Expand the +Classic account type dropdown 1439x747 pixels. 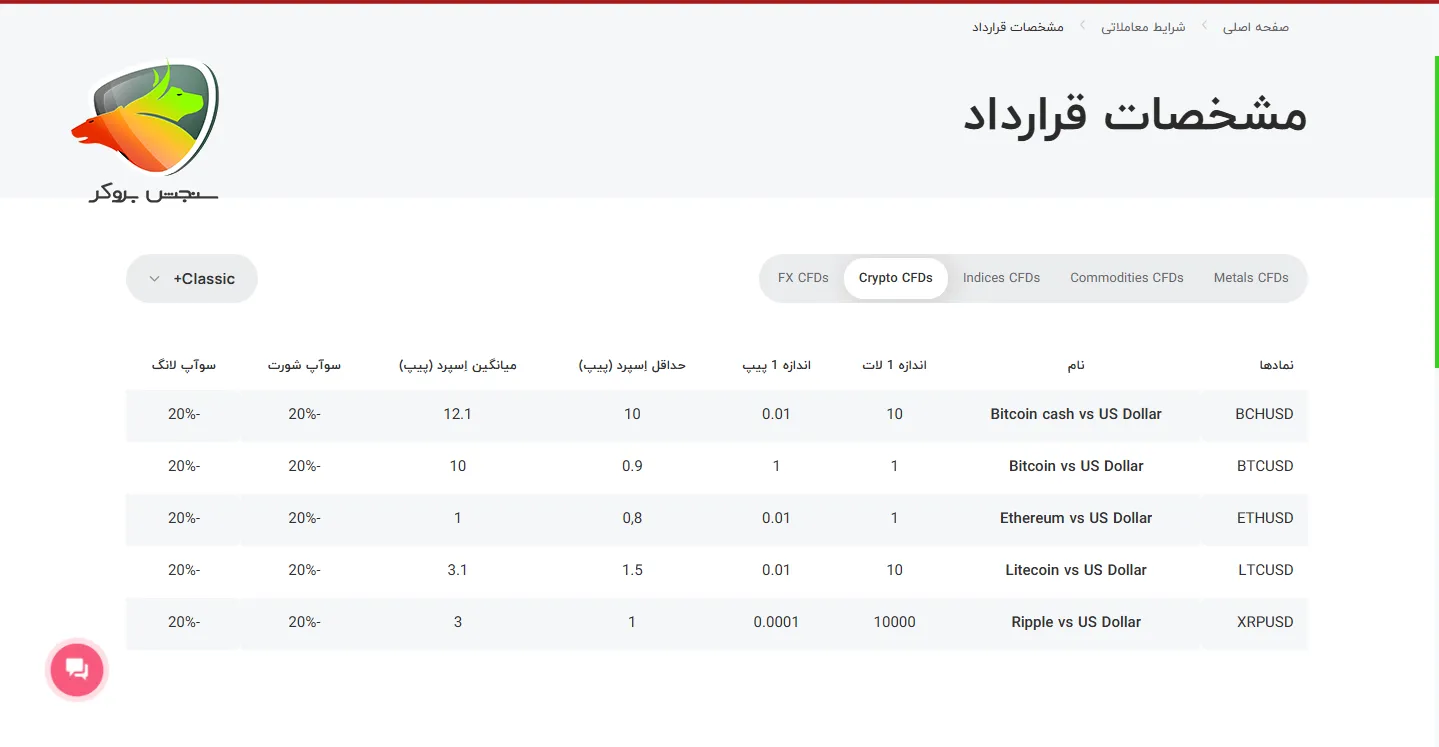191,278
